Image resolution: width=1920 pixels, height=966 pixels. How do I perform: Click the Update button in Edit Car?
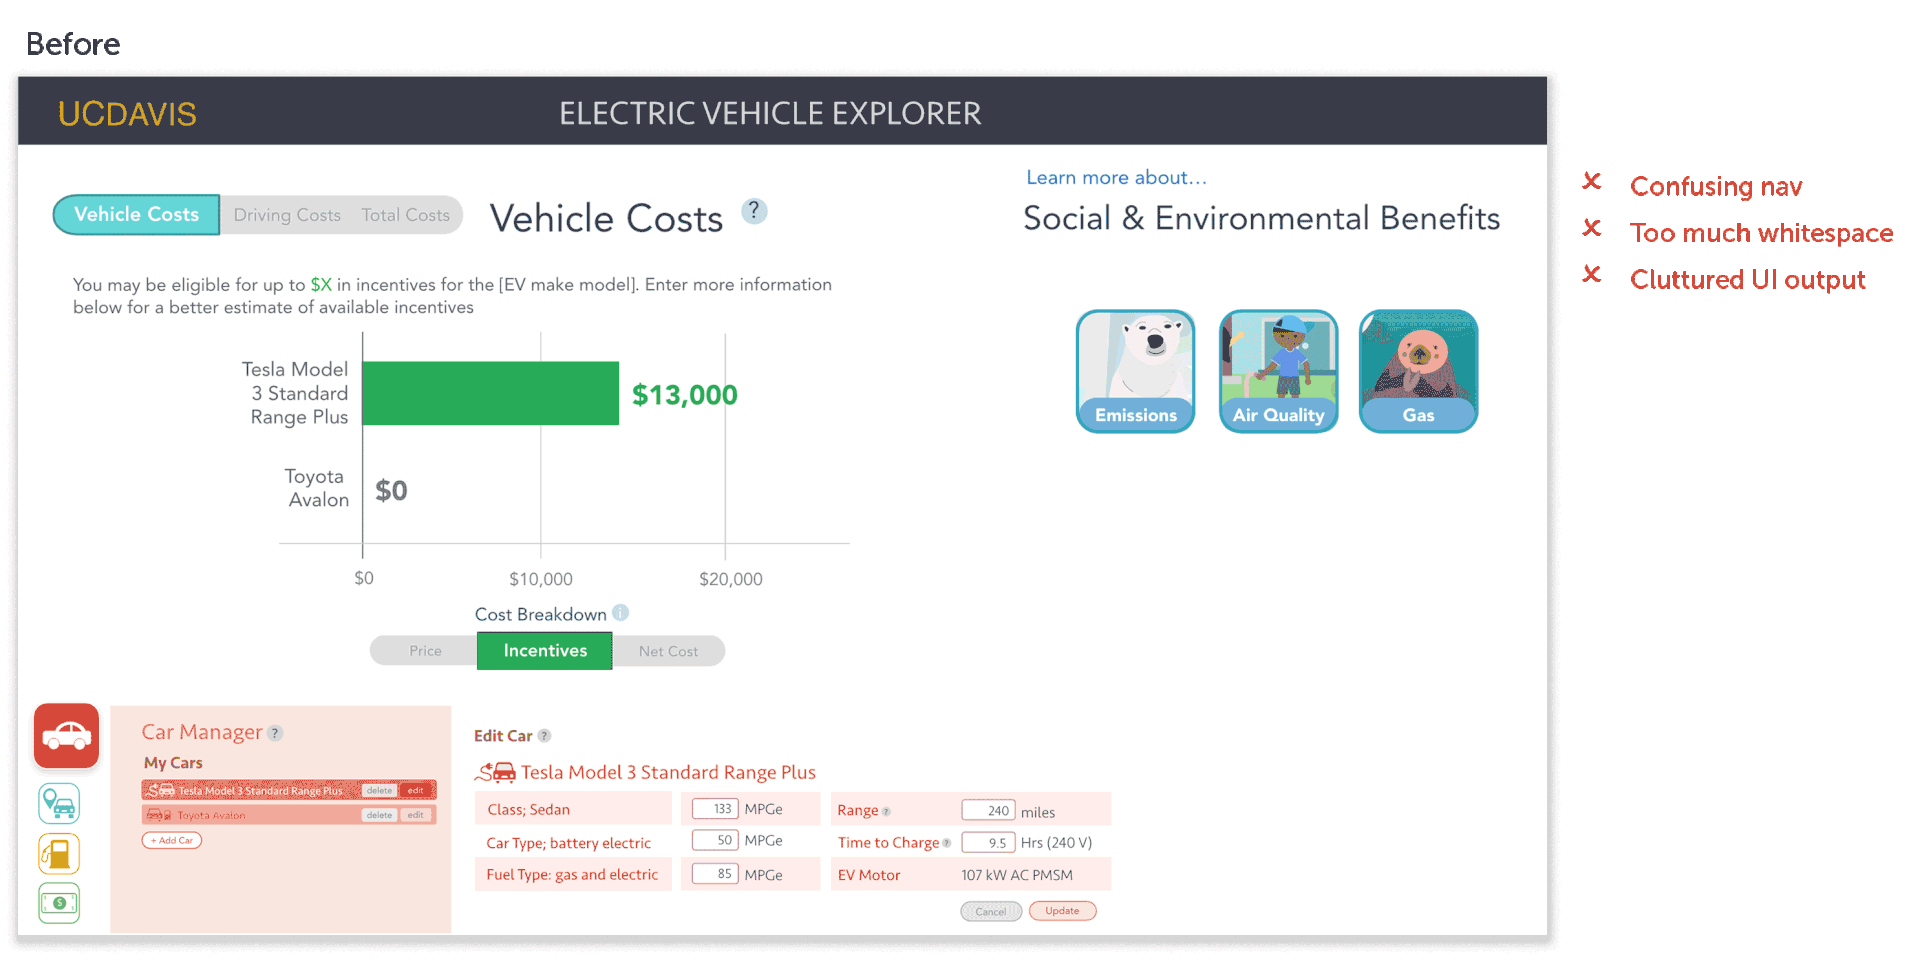pyautogui.click(x=1062, y=911)
